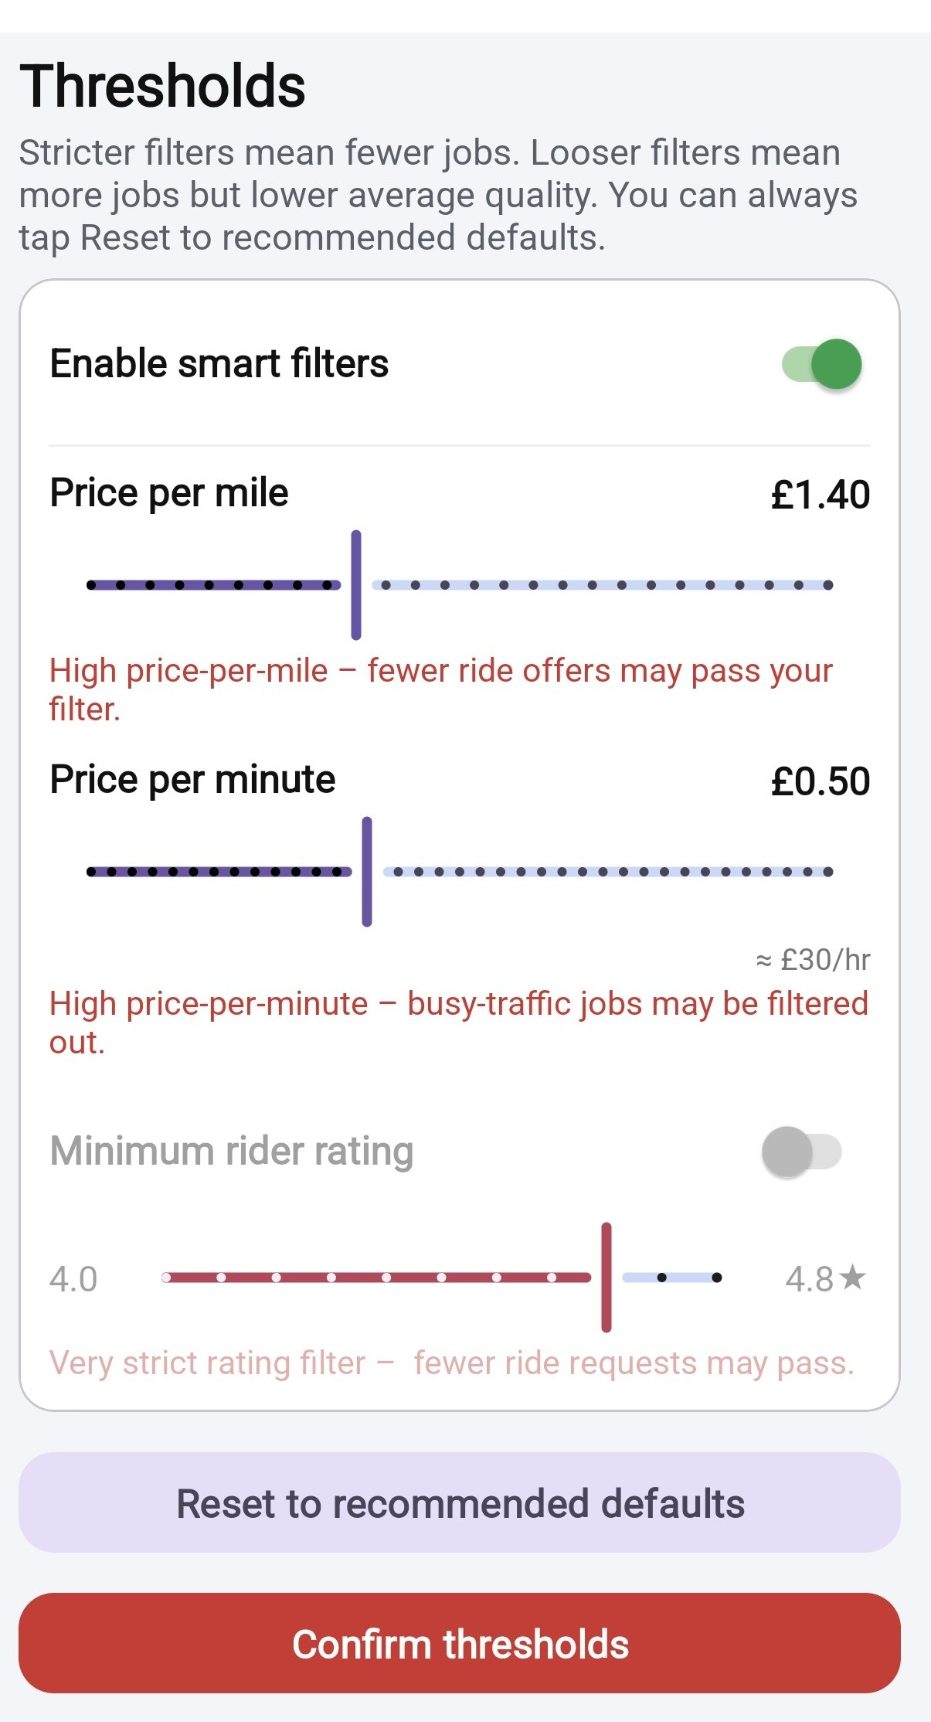This screenshot has height=1722, width=931.
Task: Click the Price per minute slider handle
Action: pos(367,872)
